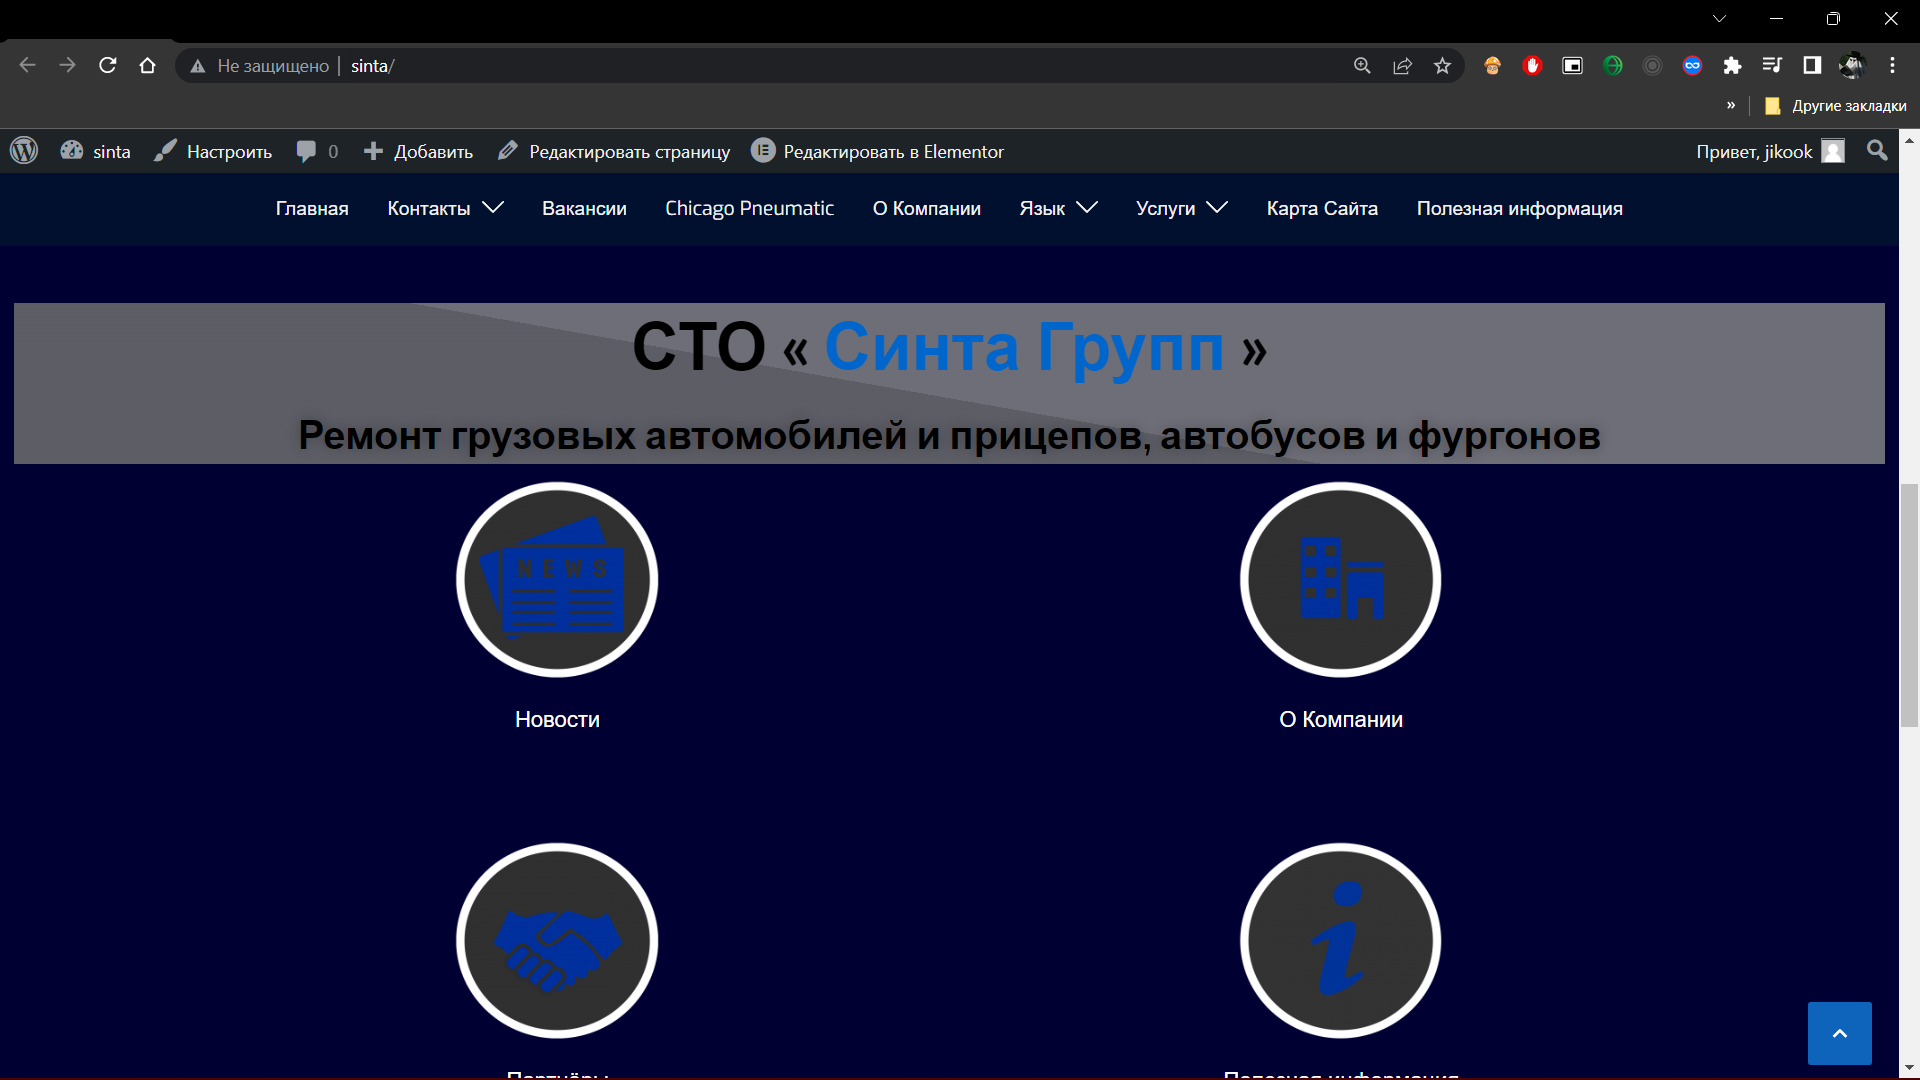The width and height of the screenshot is (1920, 1080).
Task: Click the admin bar search magnifier
Action: [1877, 151]
